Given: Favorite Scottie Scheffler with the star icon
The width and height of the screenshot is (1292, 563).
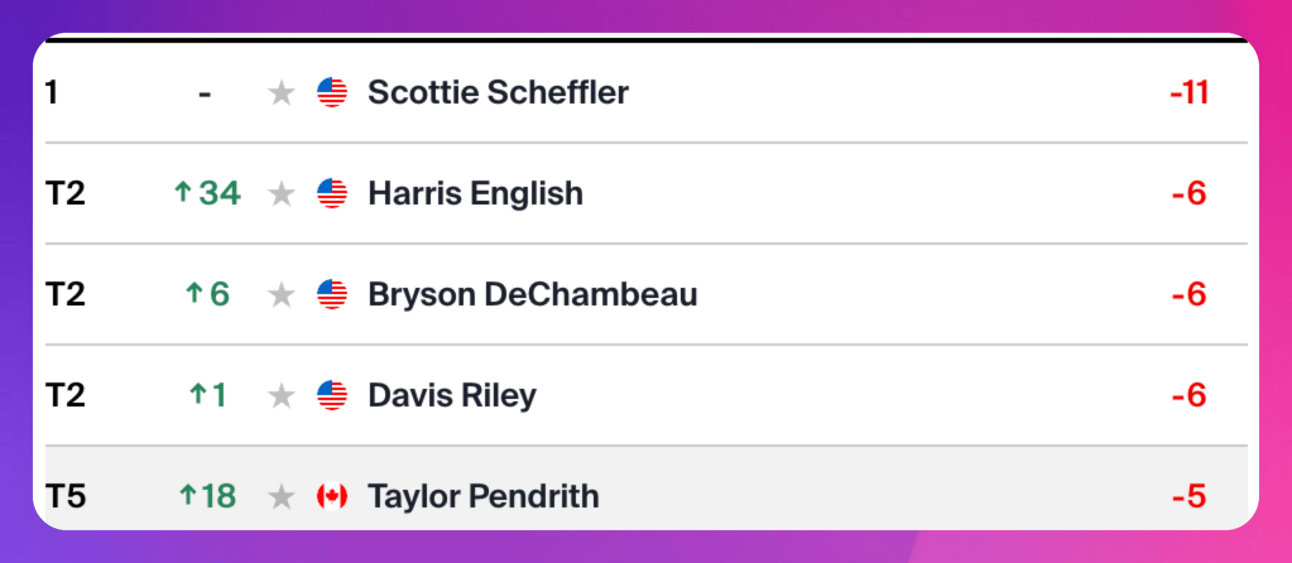Looking at the screenshot, I should (x=282, y=93).
